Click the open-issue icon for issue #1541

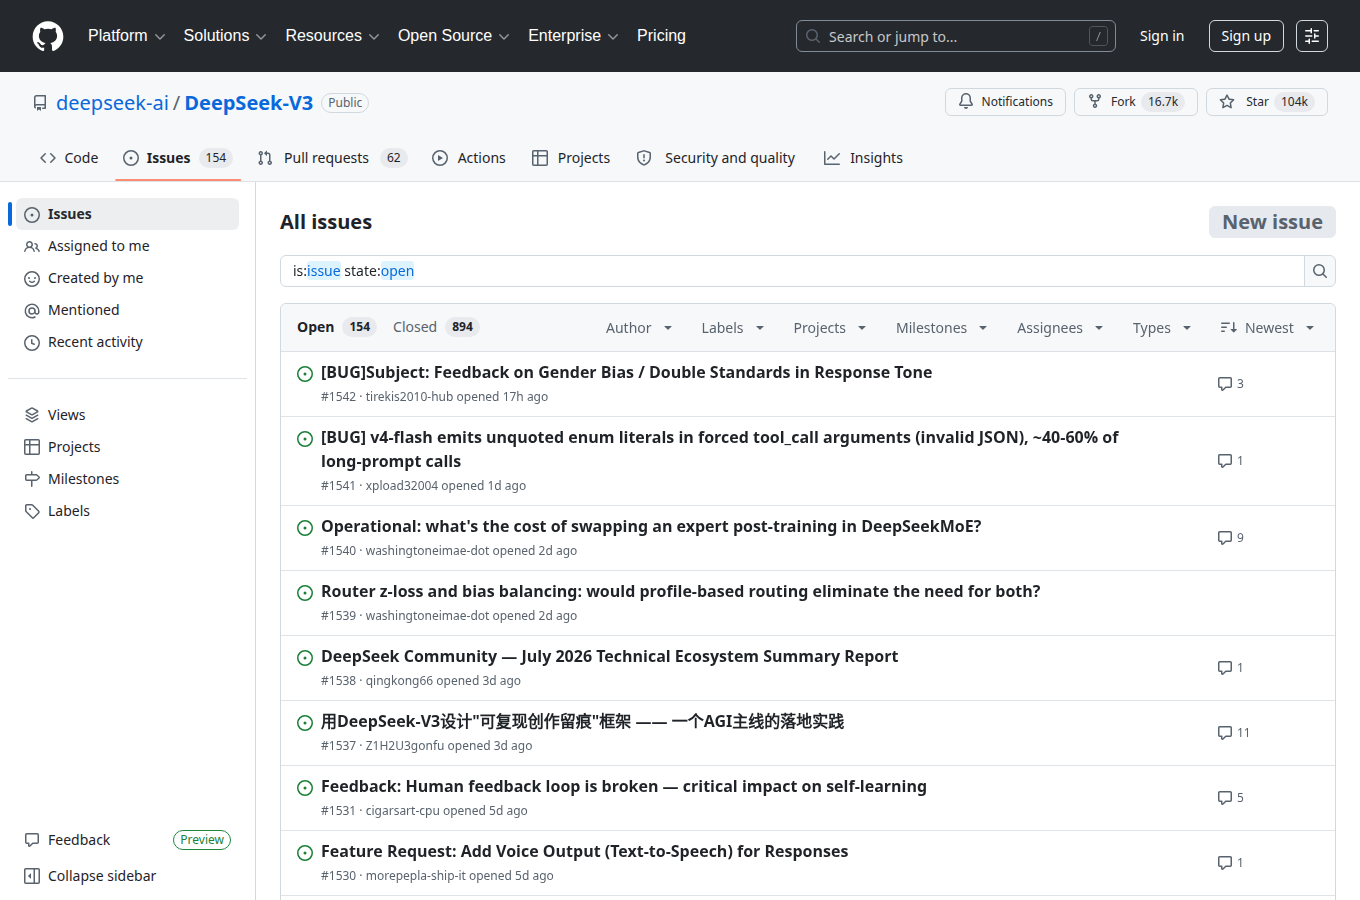[305, 439]
